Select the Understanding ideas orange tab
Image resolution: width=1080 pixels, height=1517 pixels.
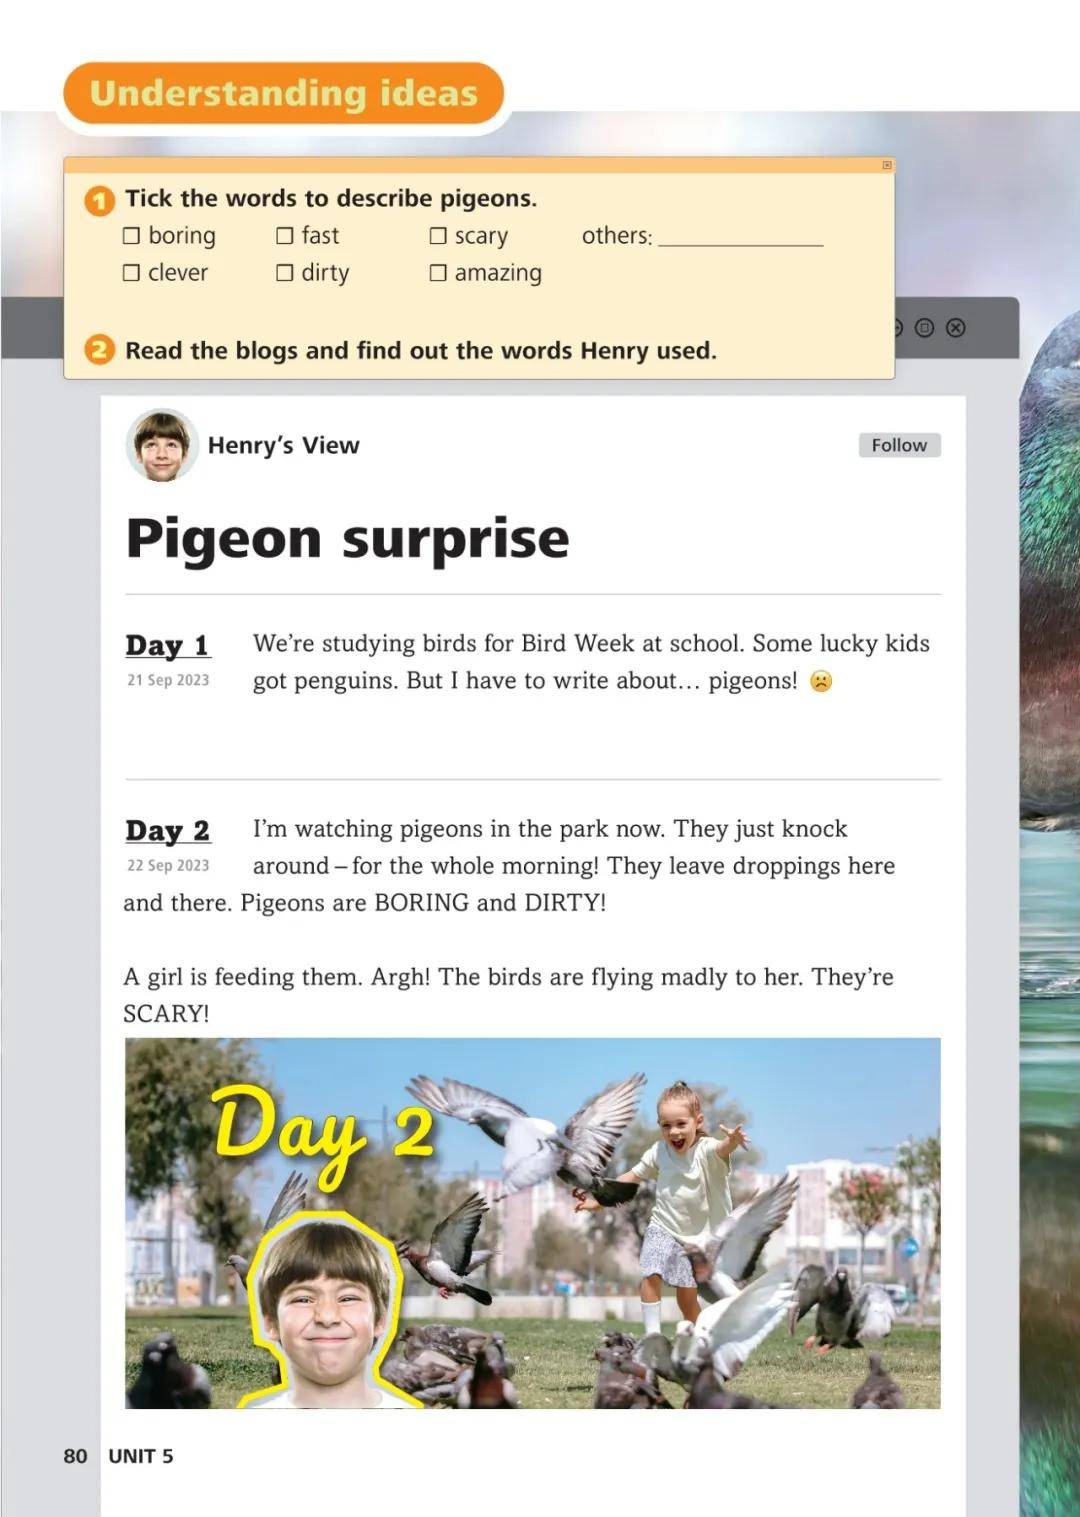point(283,93)
